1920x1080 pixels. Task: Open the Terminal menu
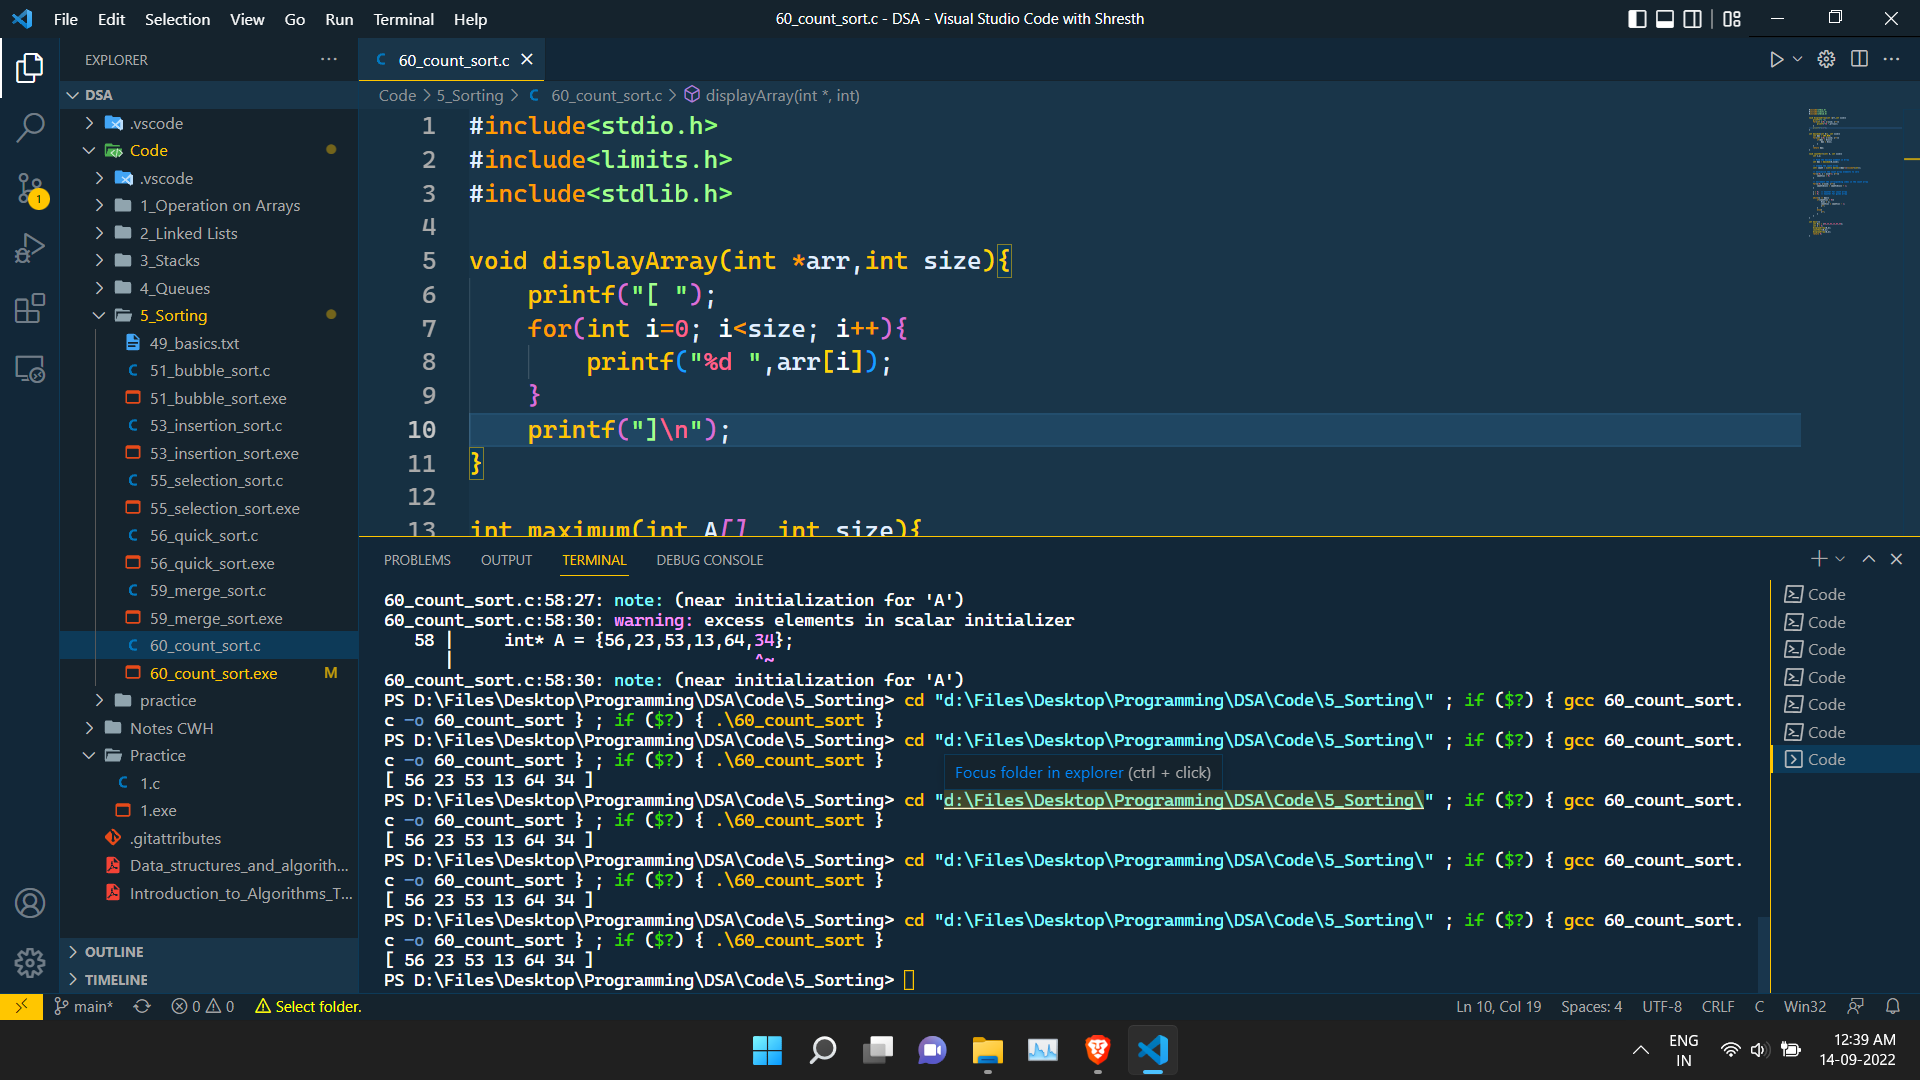[x=403, y=19]
